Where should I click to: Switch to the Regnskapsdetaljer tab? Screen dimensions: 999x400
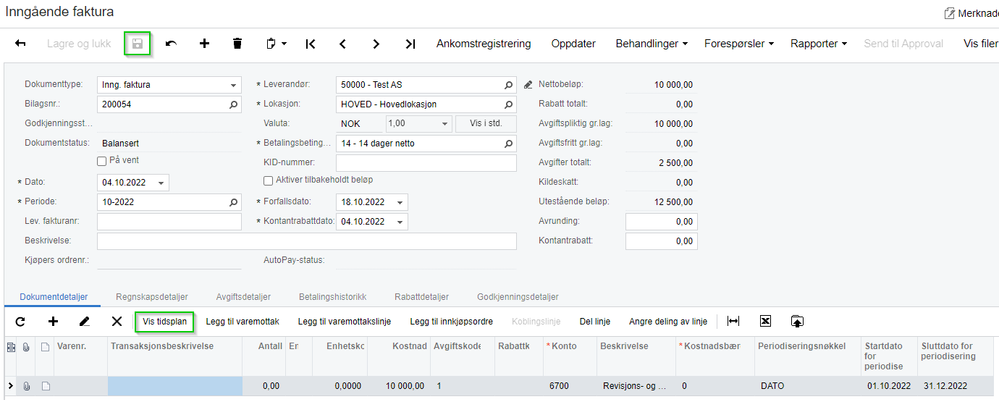(152, 297)
